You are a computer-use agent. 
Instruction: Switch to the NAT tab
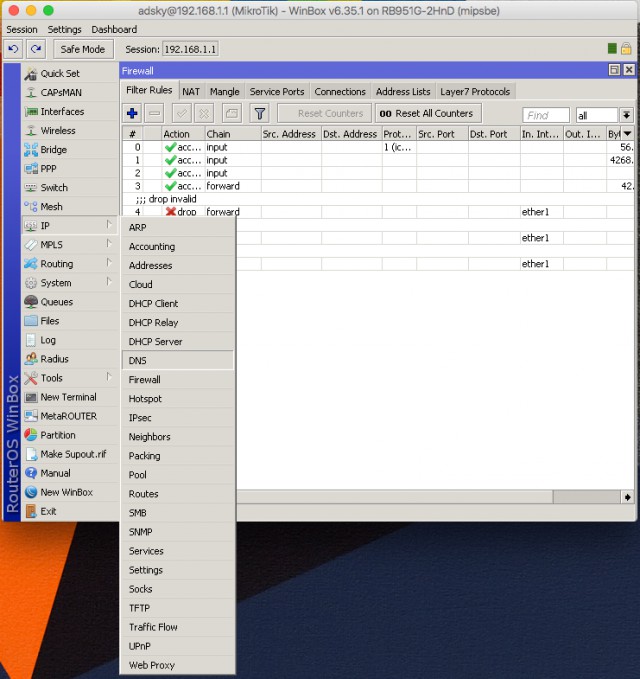pyautogui.click(x=191, y=92)
